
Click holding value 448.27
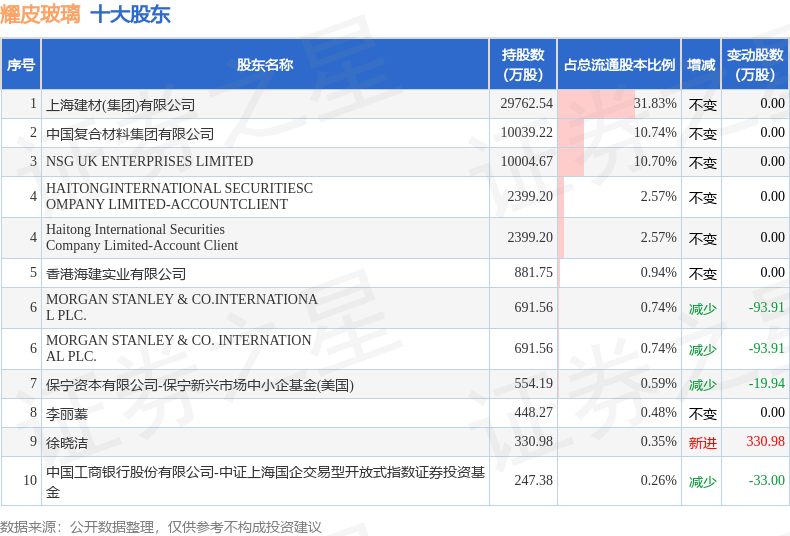click(x=534, y=413)
